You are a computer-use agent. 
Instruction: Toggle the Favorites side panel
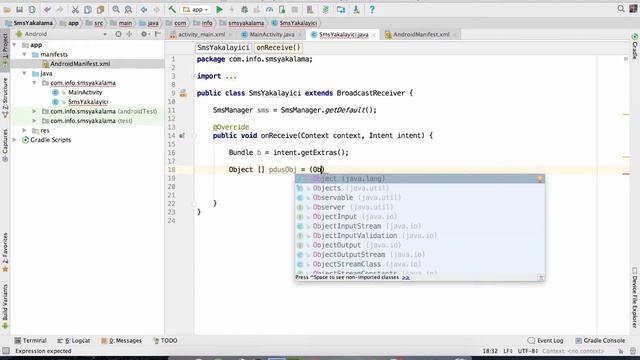pos(5,252)
